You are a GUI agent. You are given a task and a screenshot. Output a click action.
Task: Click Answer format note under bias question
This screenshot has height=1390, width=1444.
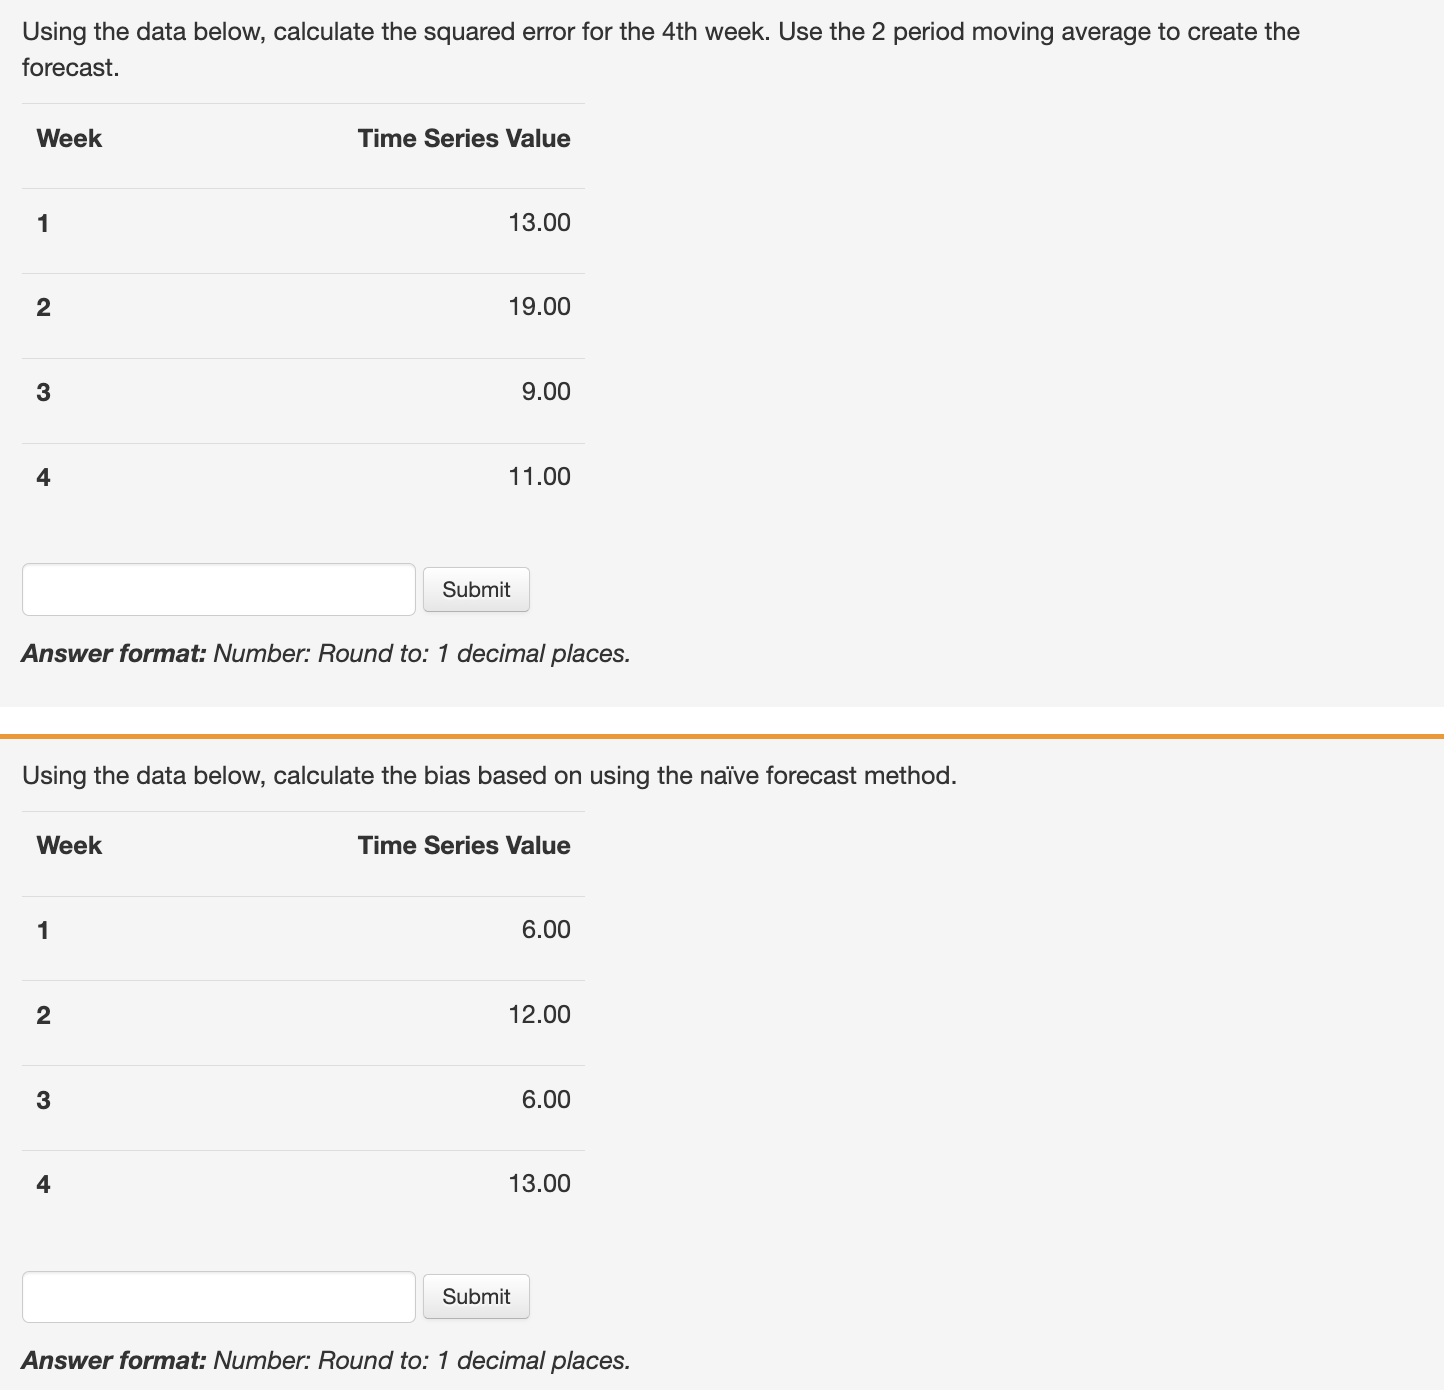pyautogui.click(x=326, y=1360)
